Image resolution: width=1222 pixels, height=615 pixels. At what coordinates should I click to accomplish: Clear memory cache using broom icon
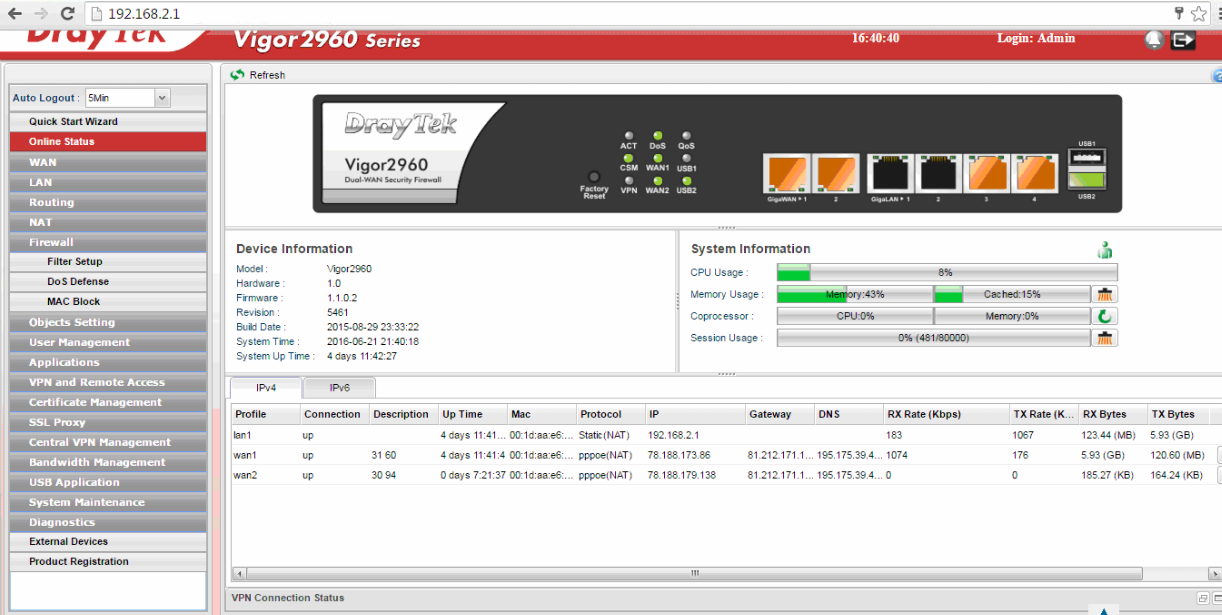tap(1105, 294)
